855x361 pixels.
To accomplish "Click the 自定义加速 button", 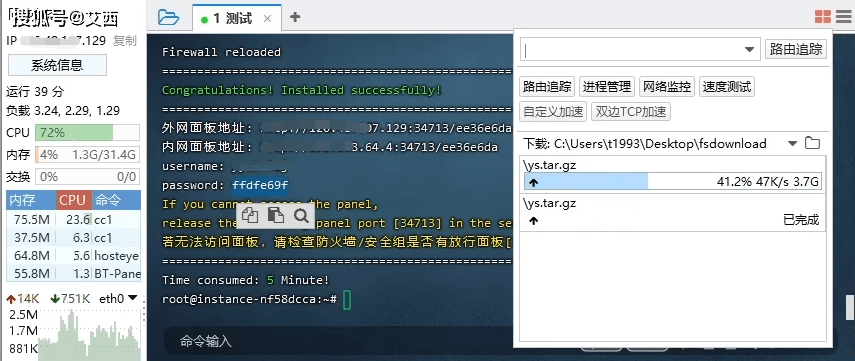I will click(553, 112).
